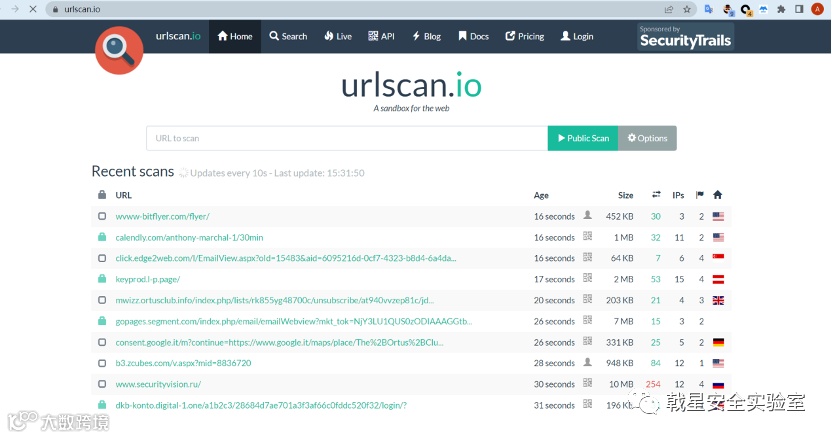Click user submission icon for b3.zcubes.com row
Viewport: 832px width, 438px height.
(587, 362)
